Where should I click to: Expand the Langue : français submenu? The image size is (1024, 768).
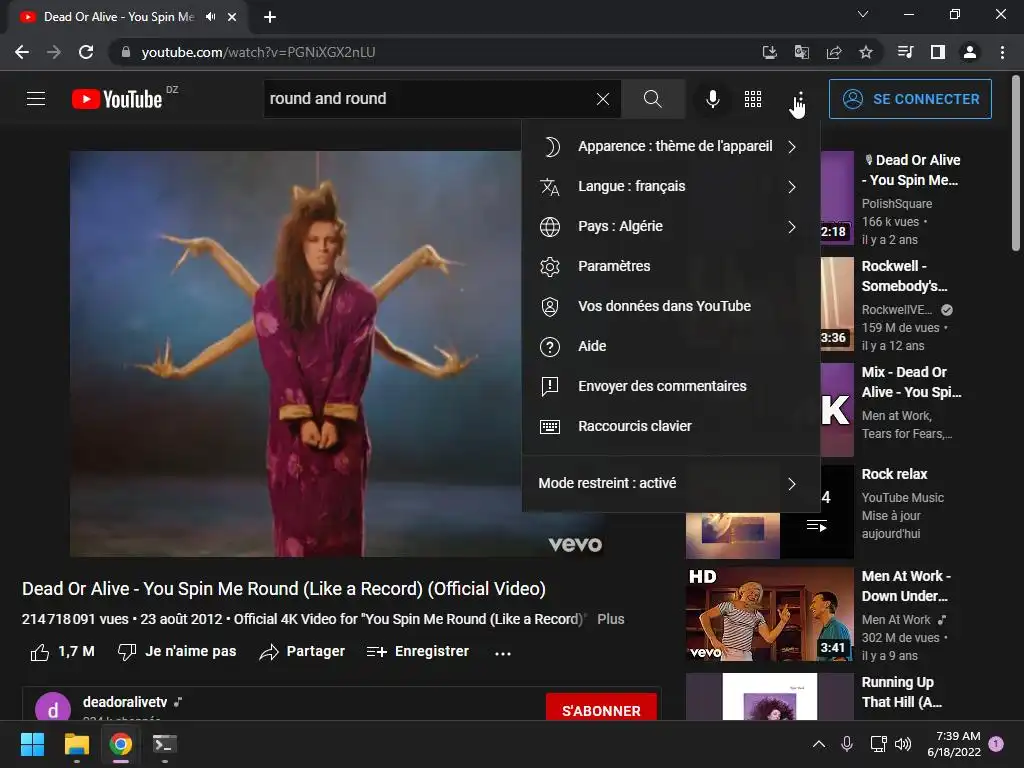point(671,186)
